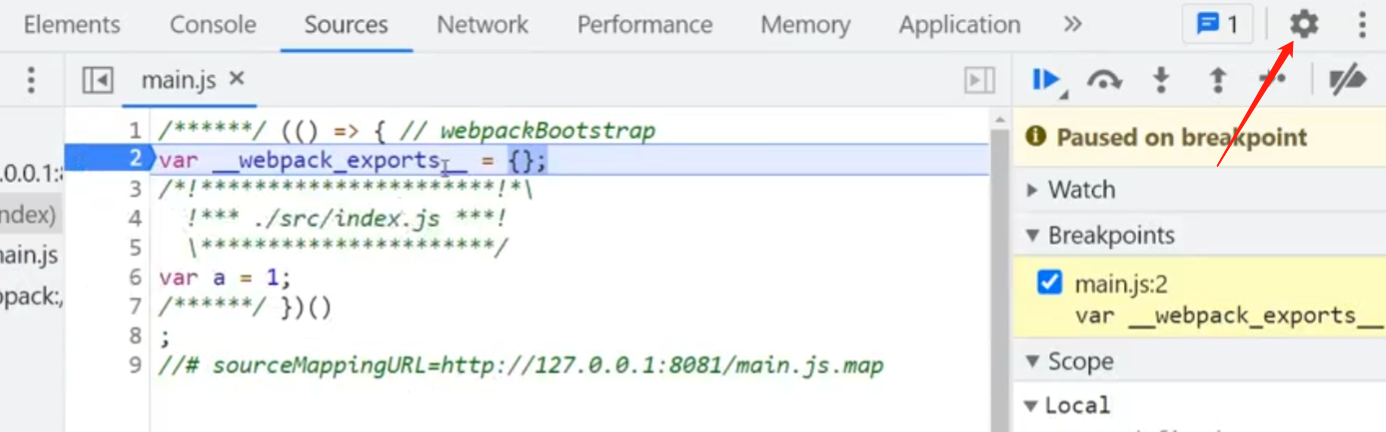Hide the debugger sidebar pane icon
Viewport: 1386px width, 432px height.
979,80
